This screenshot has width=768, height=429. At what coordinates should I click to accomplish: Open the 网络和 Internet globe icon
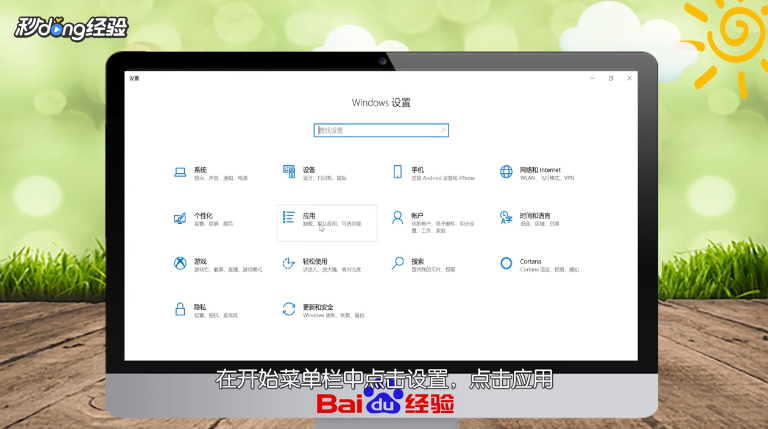click(506, 172)
